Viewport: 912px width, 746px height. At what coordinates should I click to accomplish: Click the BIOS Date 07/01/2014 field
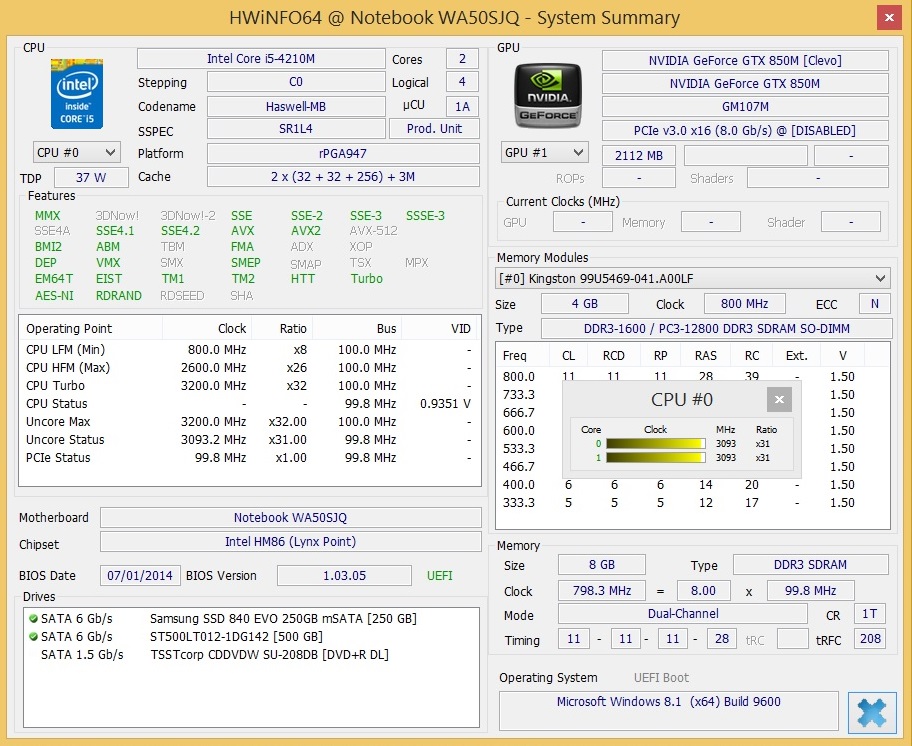140,576
